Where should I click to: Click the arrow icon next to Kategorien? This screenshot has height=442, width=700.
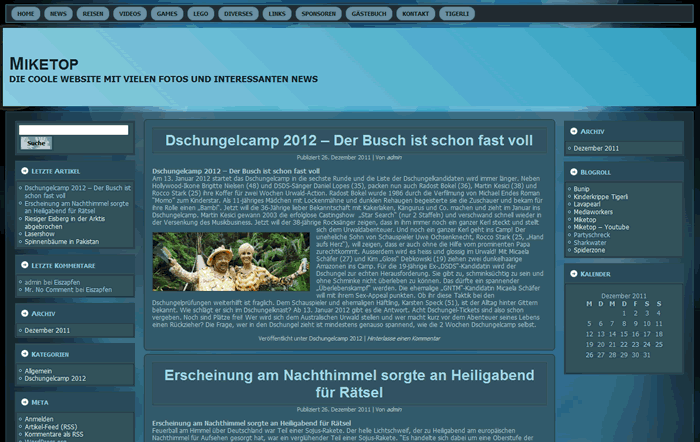[x=25, y=354]
